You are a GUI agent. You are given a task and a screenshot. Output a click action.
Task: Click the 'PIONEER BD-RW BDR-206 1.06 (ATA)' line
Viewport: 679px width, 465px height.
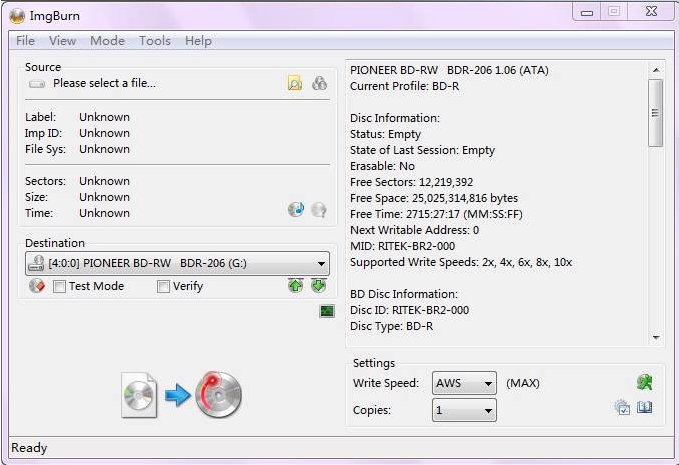coord(449,70)
